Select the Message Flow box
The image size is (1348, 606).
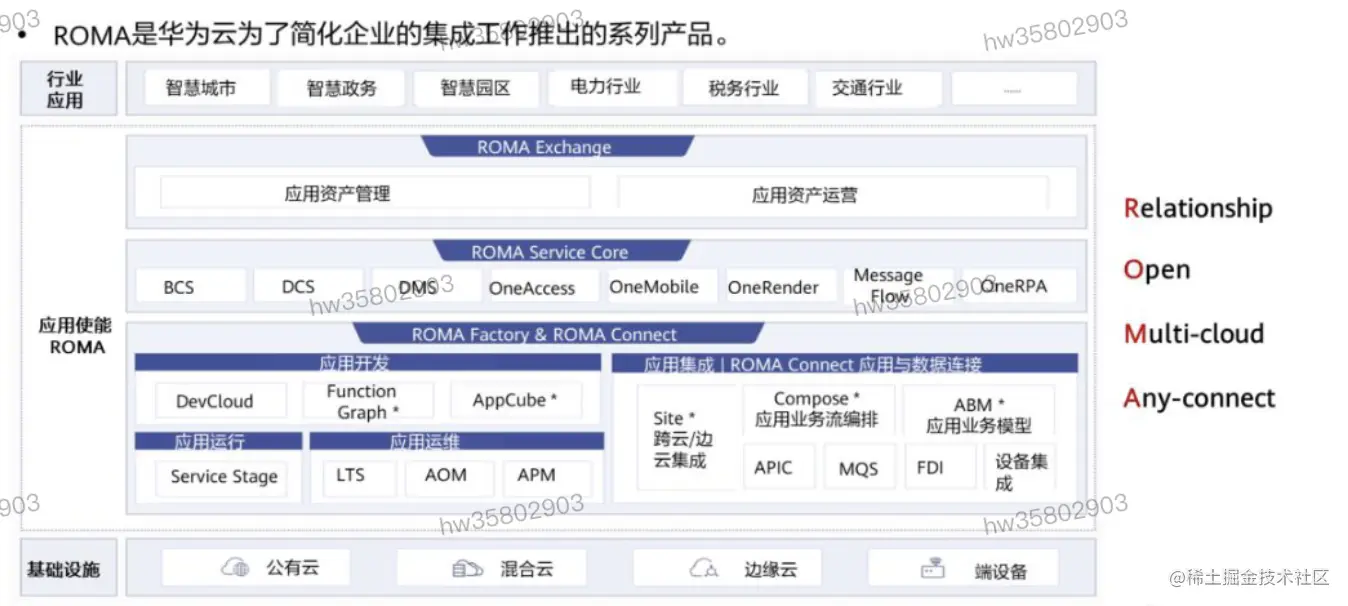[x=897, y=287]
